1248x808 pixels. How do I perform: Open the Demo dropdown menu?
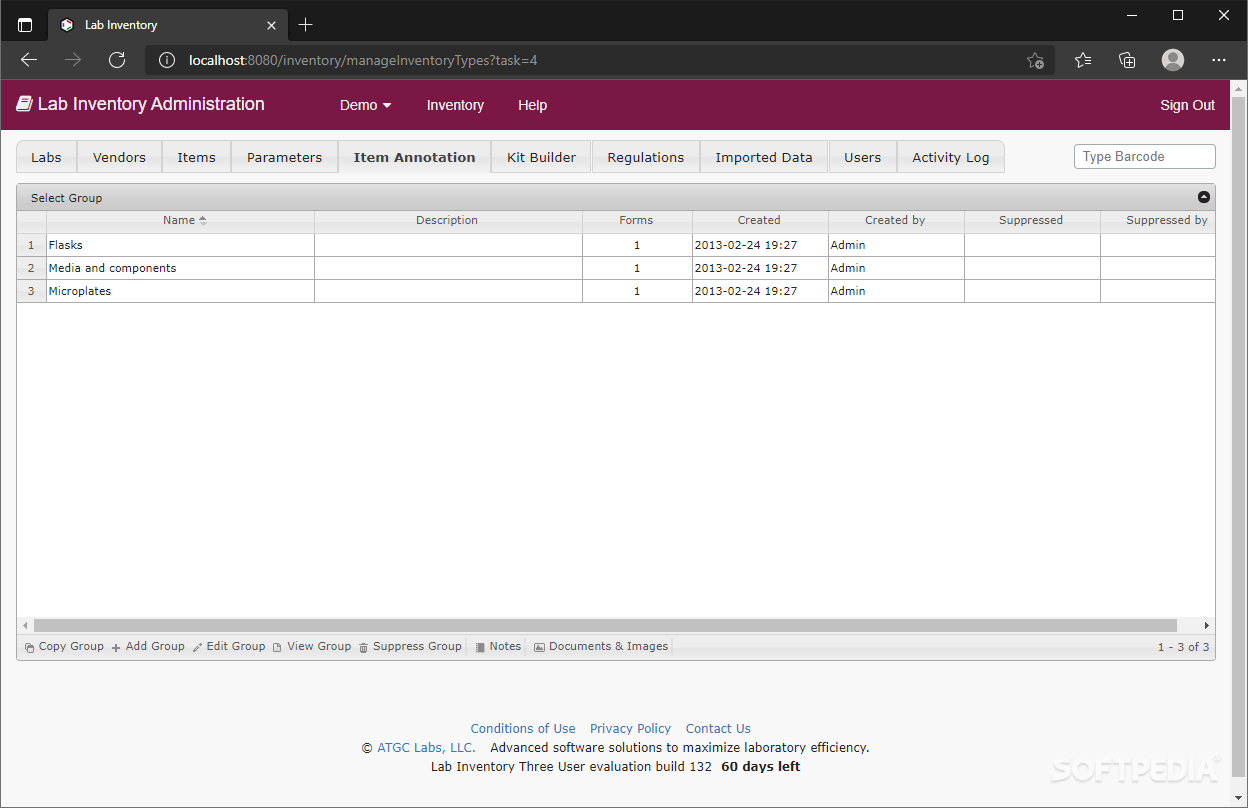[366, 105]
